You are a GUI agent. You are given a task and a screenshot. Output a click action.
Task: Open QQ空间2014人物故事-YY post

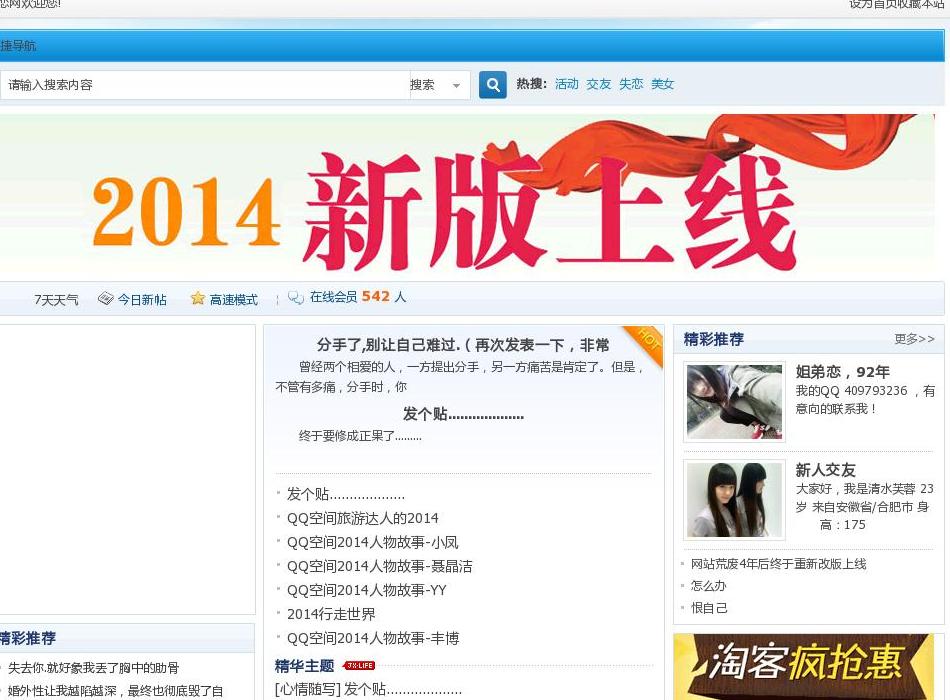point(367,590)
